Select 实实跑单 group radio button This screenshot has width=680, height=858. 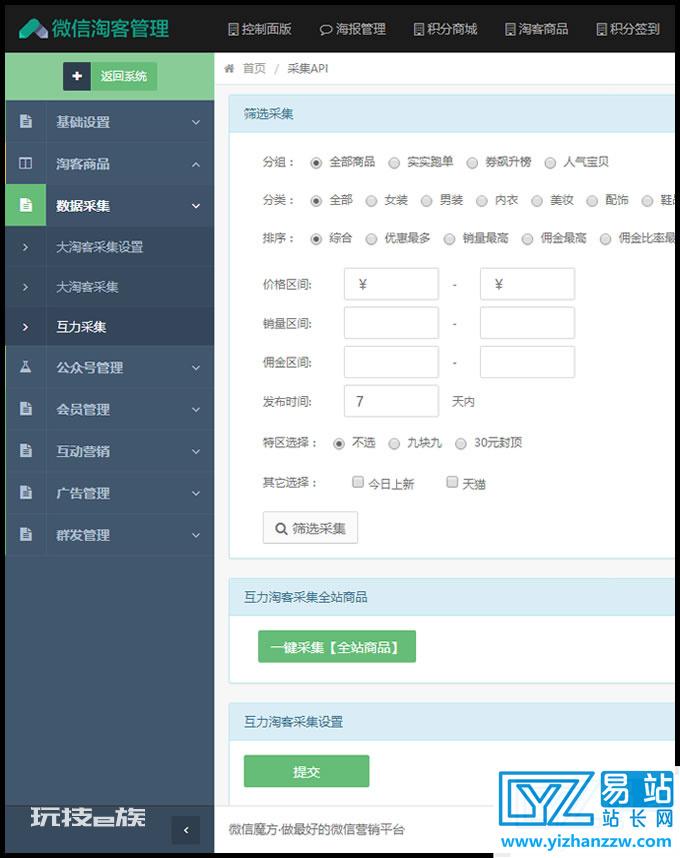coord(394,163)
